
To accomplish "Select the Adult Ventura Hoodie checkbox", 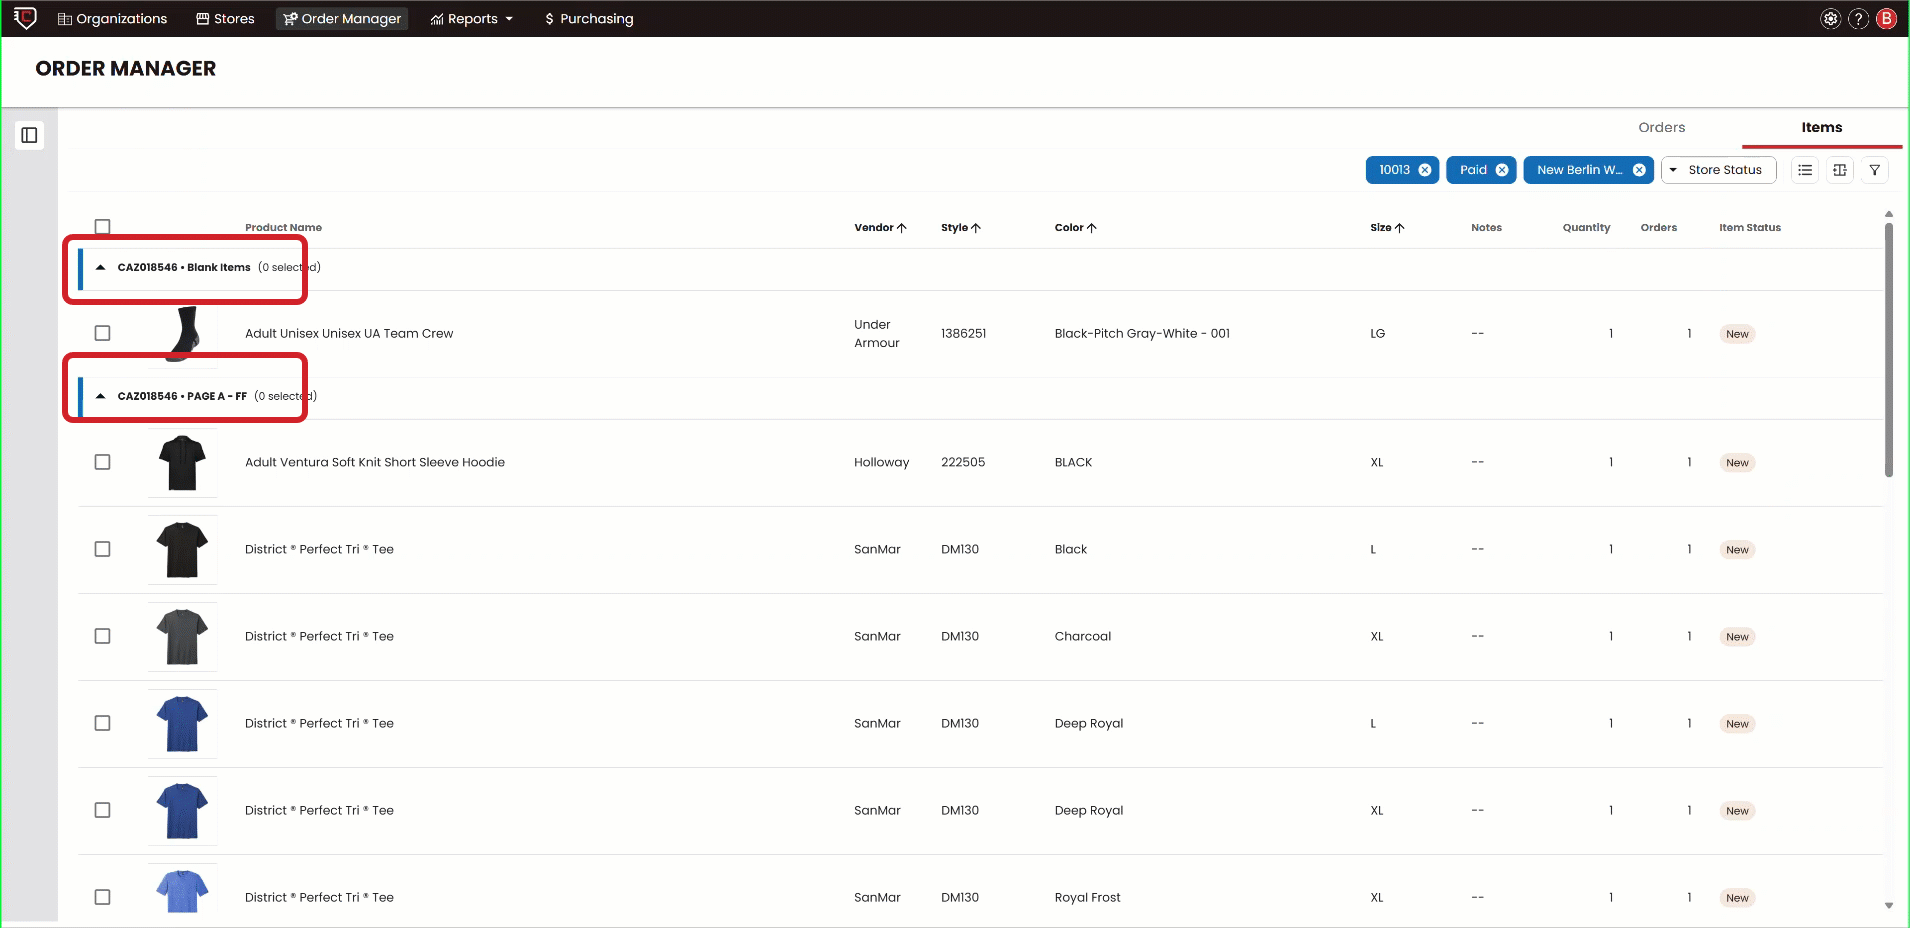I will [102, 462].
